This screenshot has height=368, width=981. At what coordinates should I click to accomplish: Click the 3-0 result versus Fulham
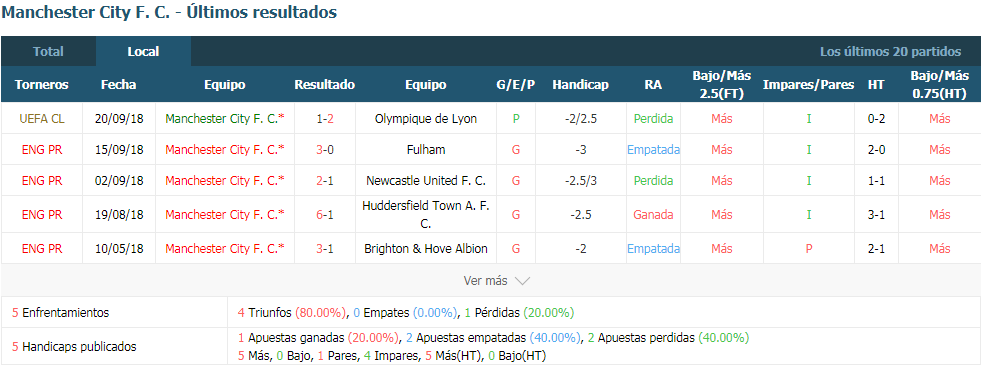pos(325,150)
